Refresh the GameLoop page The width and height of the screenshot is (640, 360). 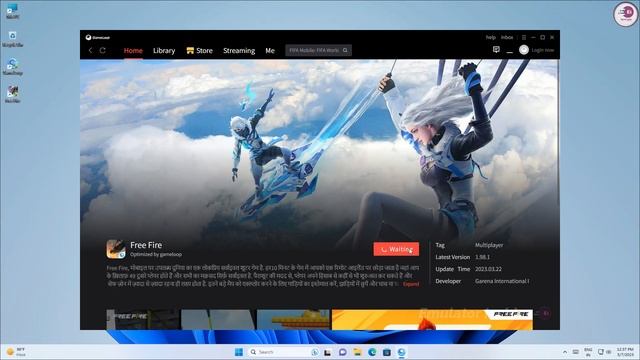[x=102, y=50]
